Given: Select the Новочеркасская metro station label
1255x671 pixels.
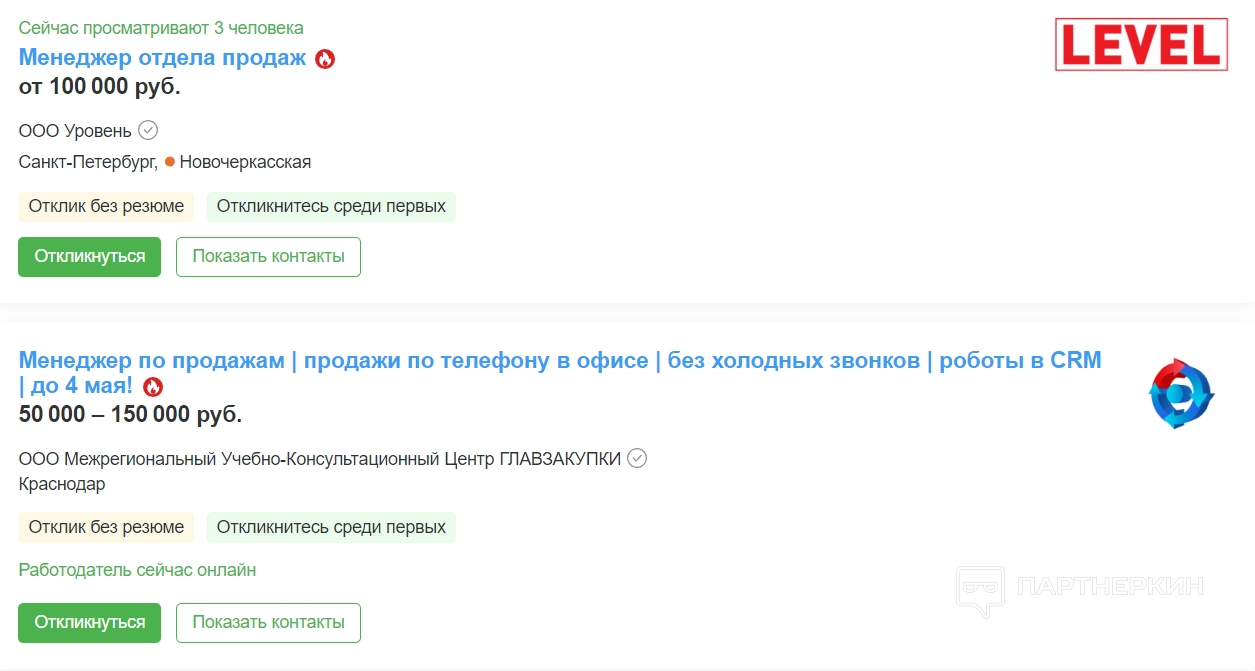Looking at the screenshot, I should click(x=245, y=162).
